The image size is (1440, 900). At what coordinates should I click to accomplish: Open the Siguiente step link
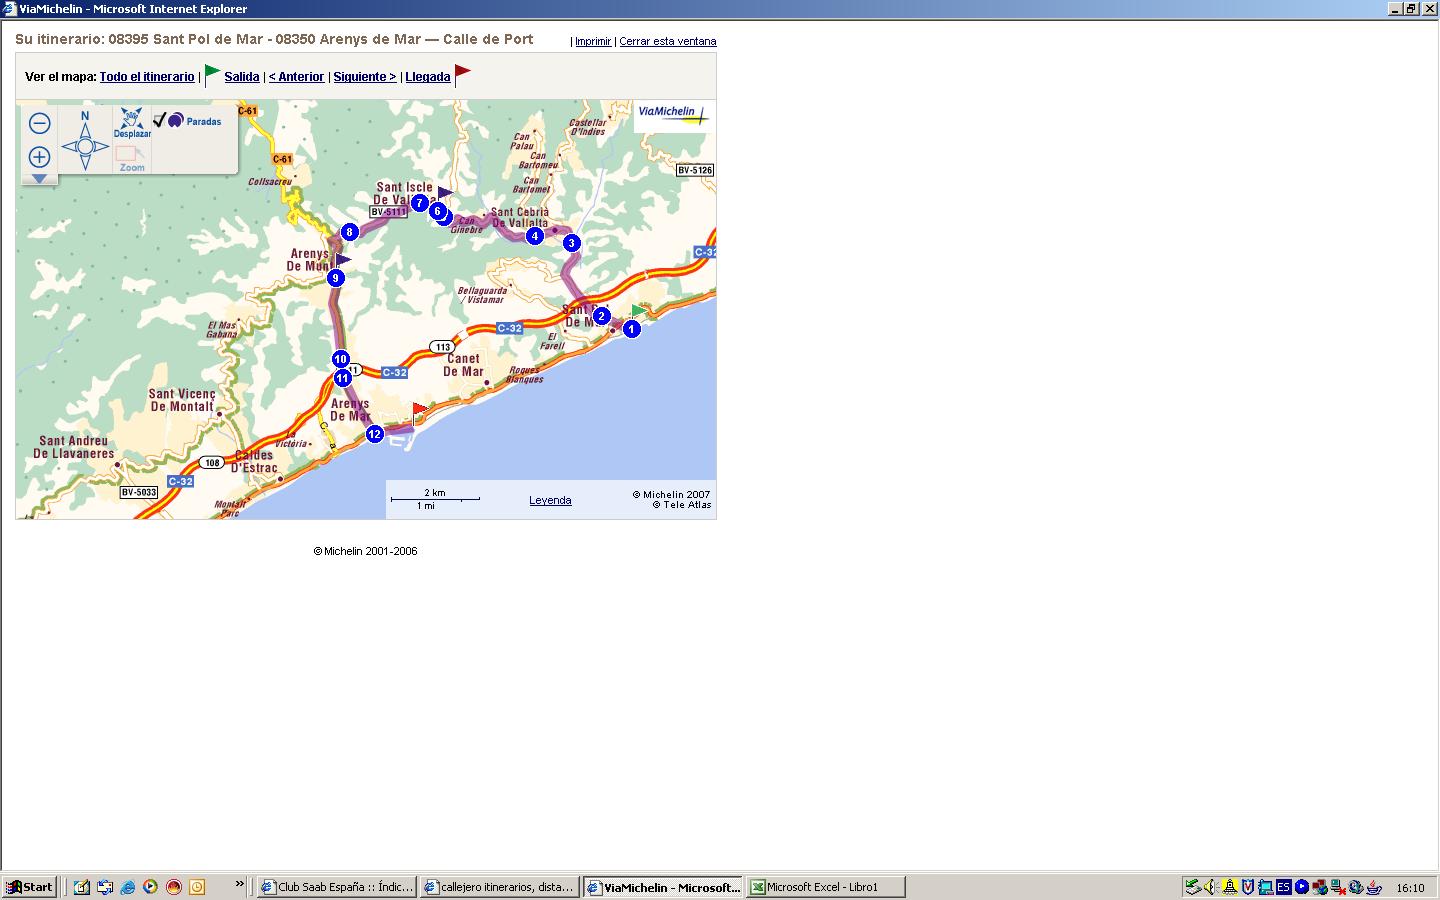(x=365, y=77)
